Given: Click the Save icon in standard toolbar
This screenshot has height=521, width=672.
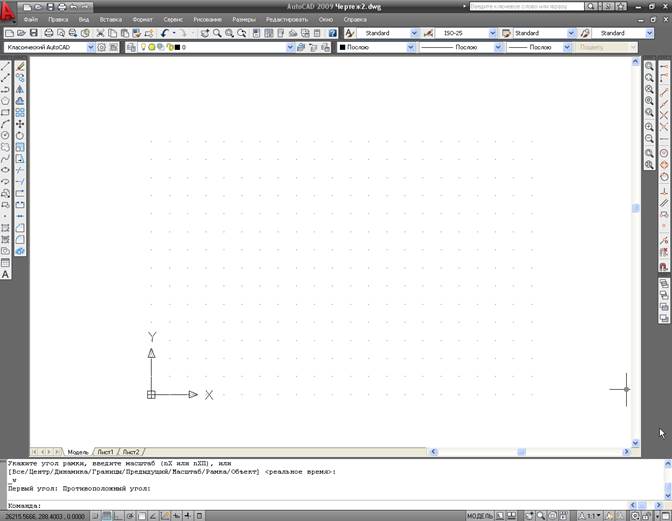Looking at the screenshot, I should click(34, 33).
